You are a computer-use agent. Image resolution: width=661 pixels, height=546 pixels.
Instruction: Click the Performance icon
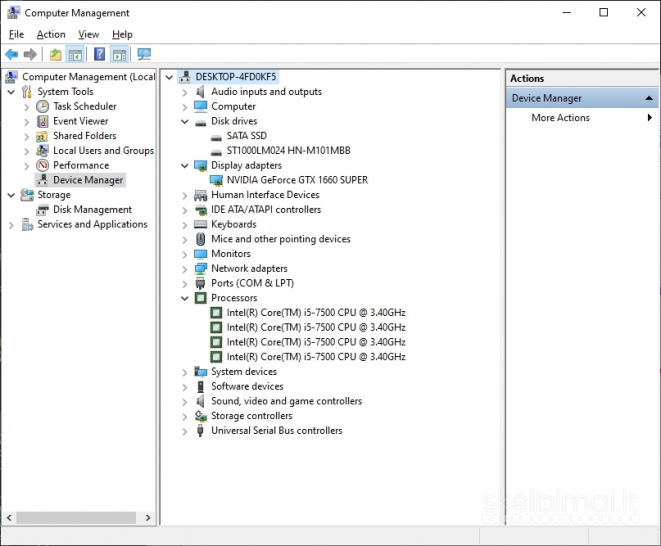coord(43,165)
